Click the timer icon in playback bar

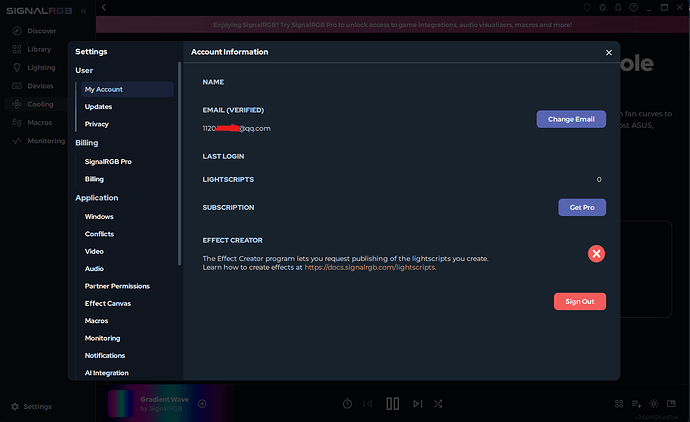click(347, 404)
